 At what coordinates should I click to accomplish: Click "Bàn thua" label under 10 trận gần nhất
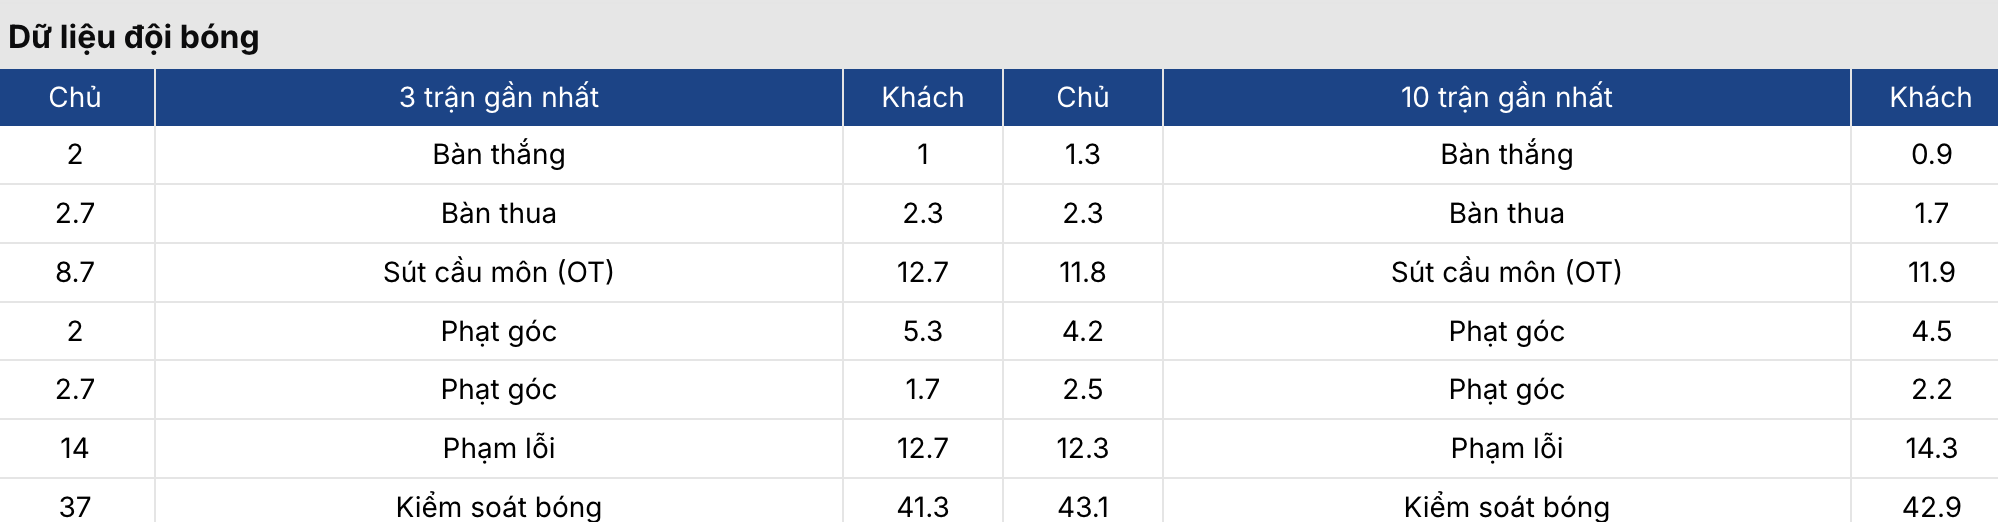tap(1506, 213)
